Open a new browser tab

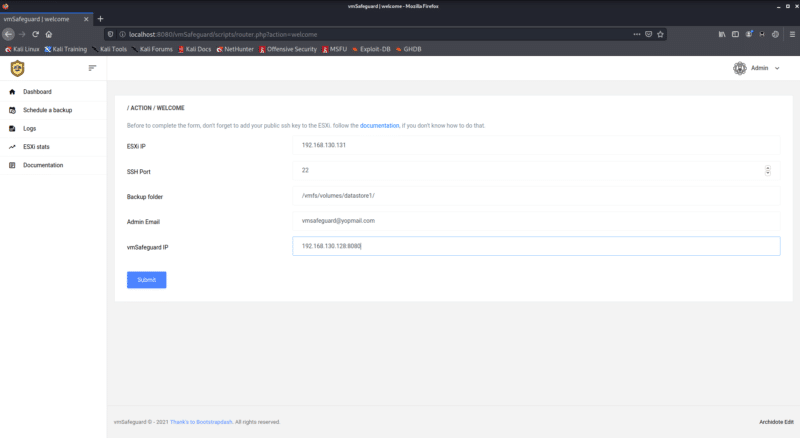coord(101,19)
